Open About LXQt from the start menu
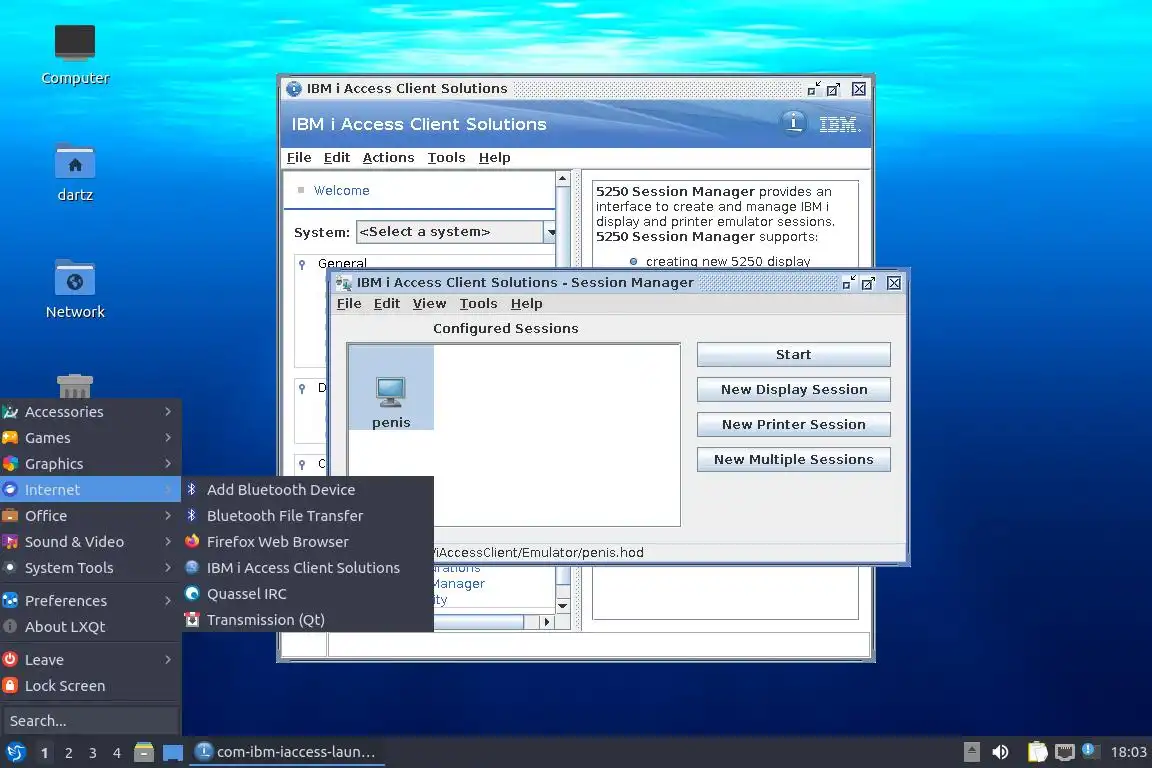This screenshot has height=768, width=1152. 90,627
